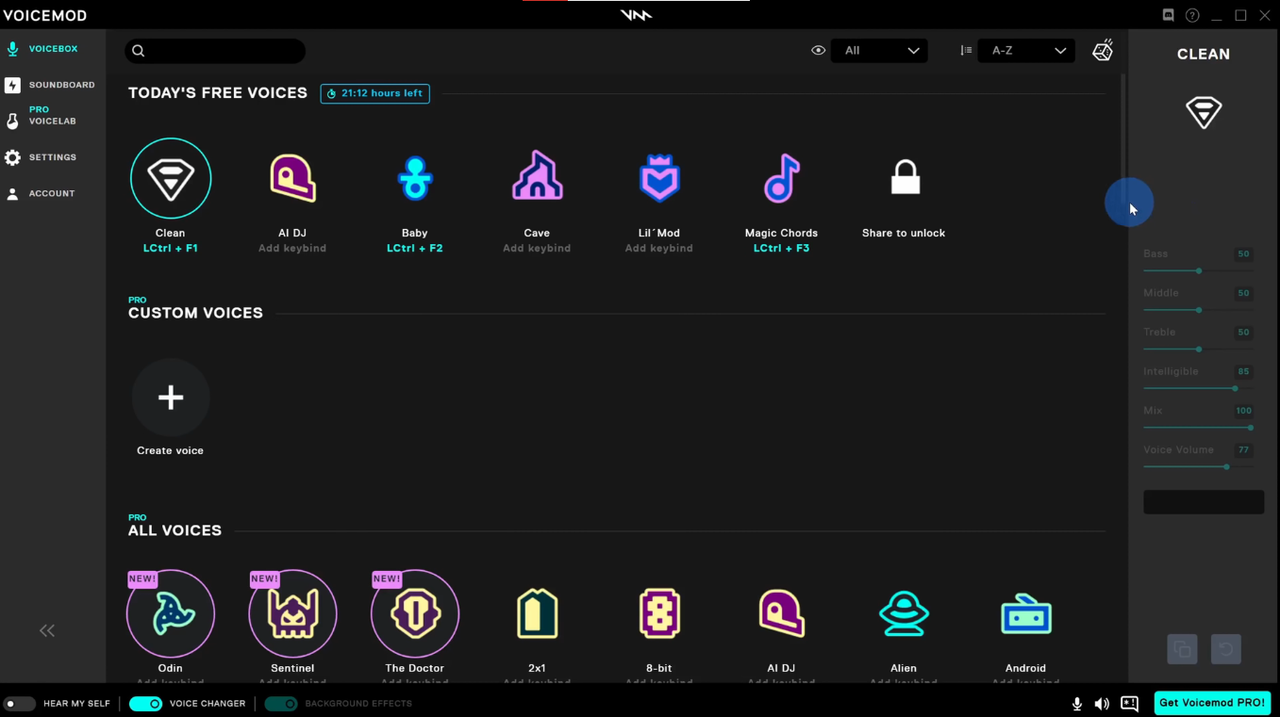
Task: Open the new Odin voice
Action: click(x=170, y=613)
